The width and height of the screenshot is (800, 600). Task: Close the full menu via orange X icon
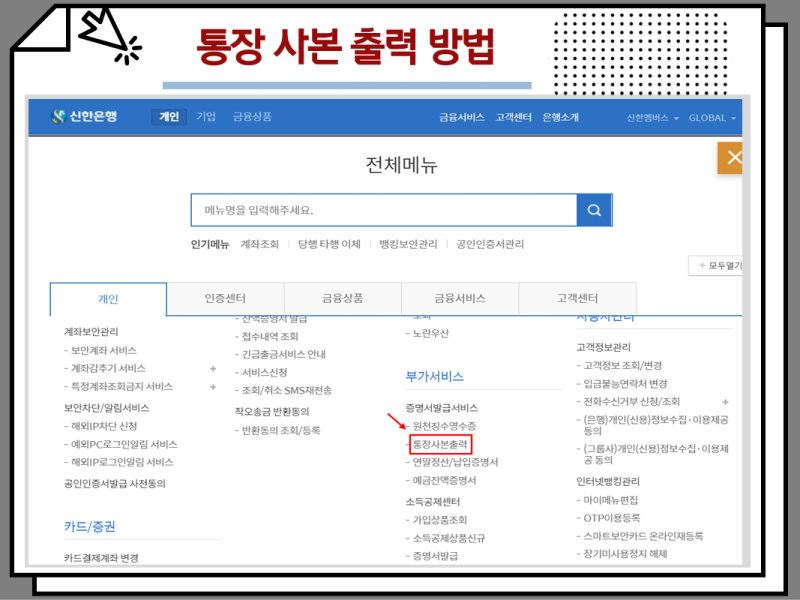[734, 158]
